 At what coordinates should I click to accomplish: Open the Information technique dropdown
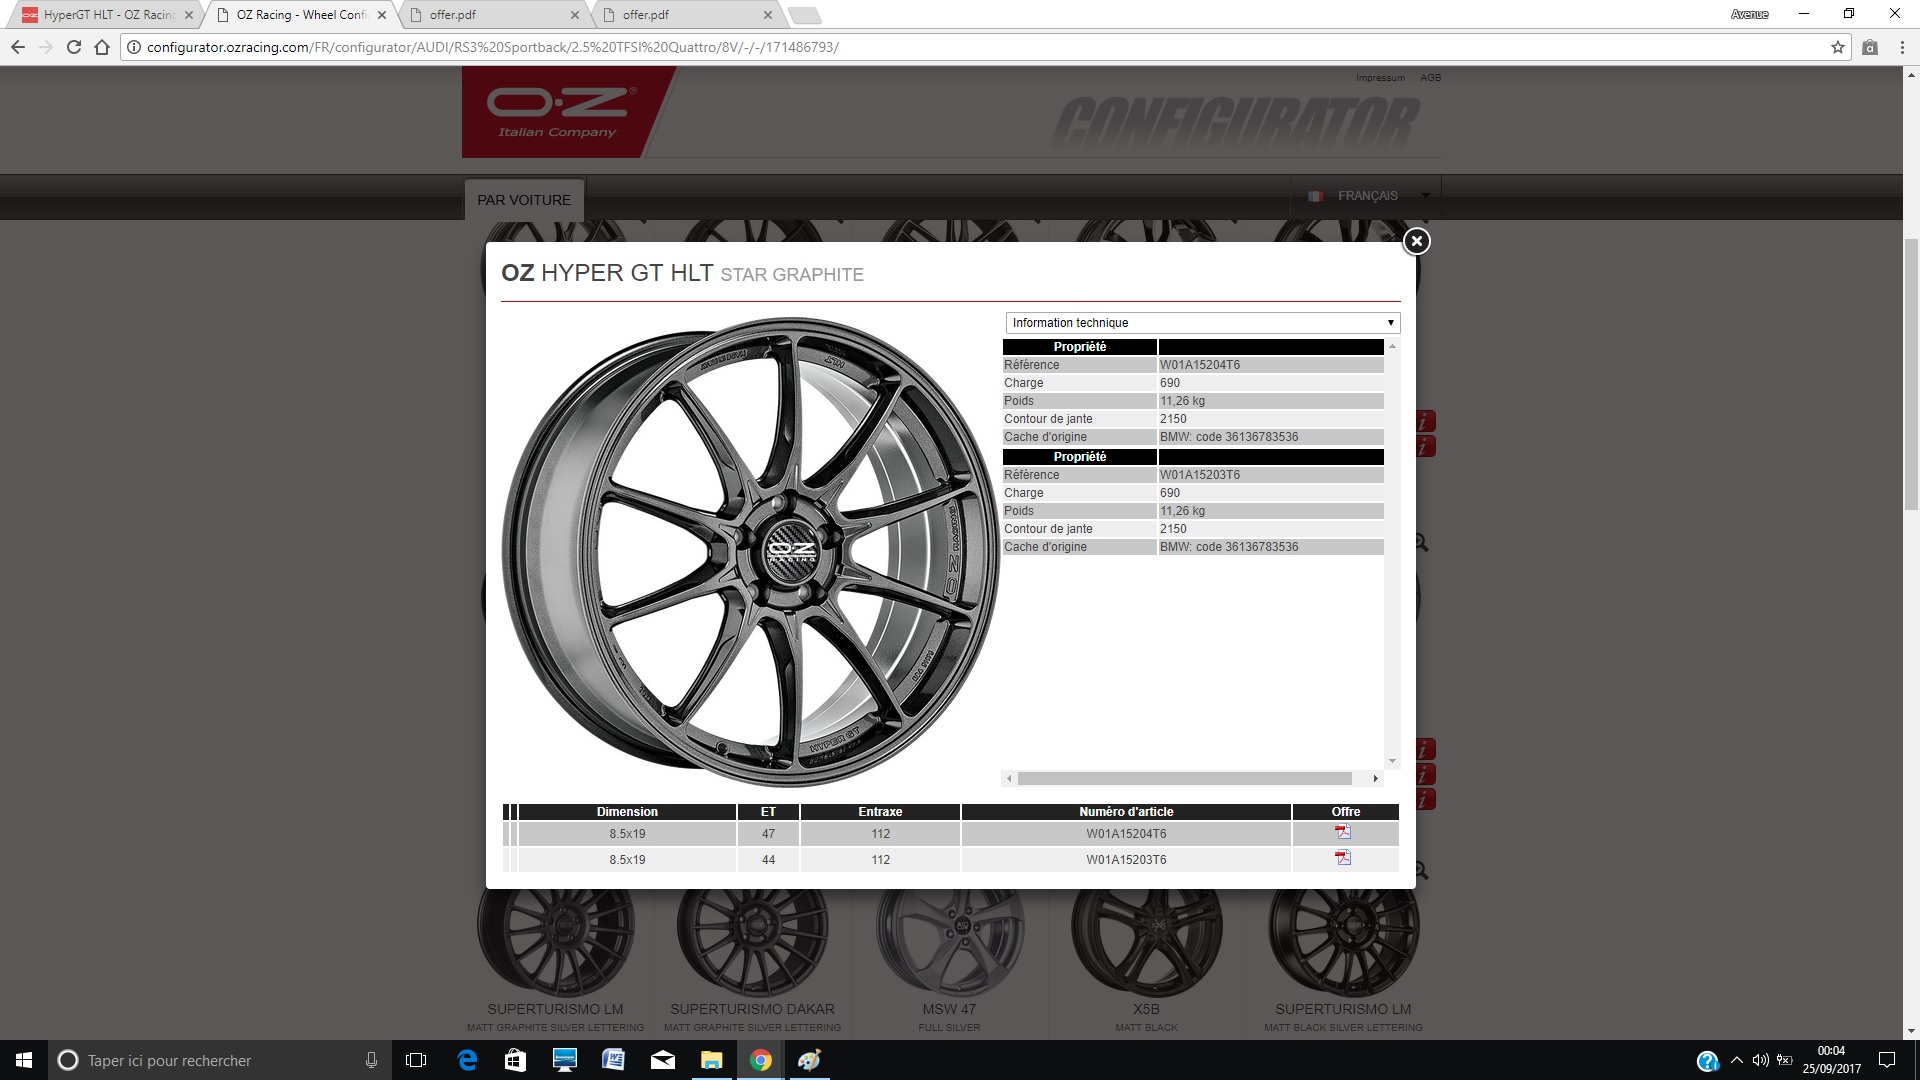[1202, 323]
